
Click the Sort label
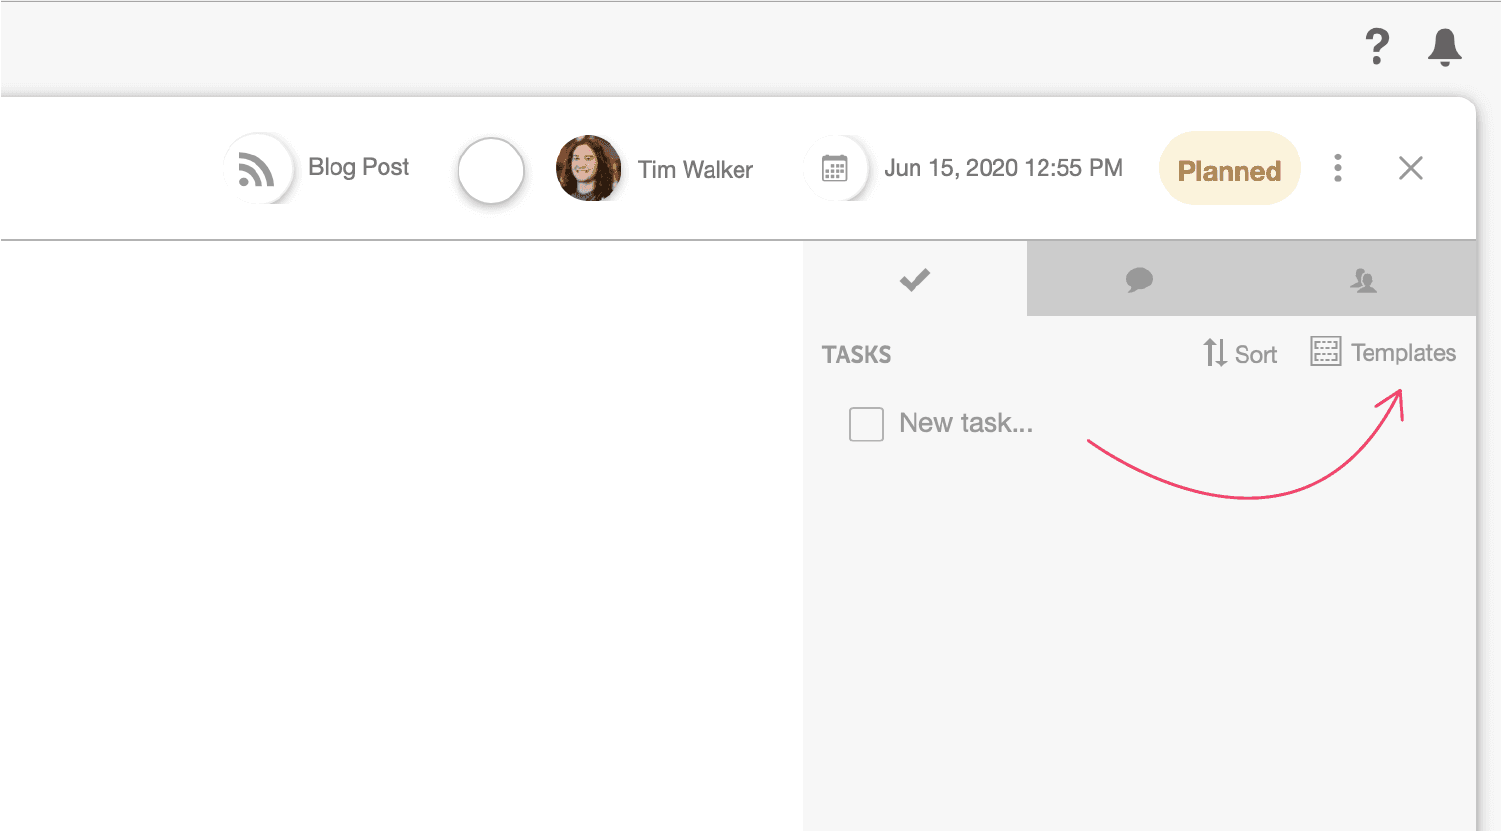click(x=1256, y=355)
